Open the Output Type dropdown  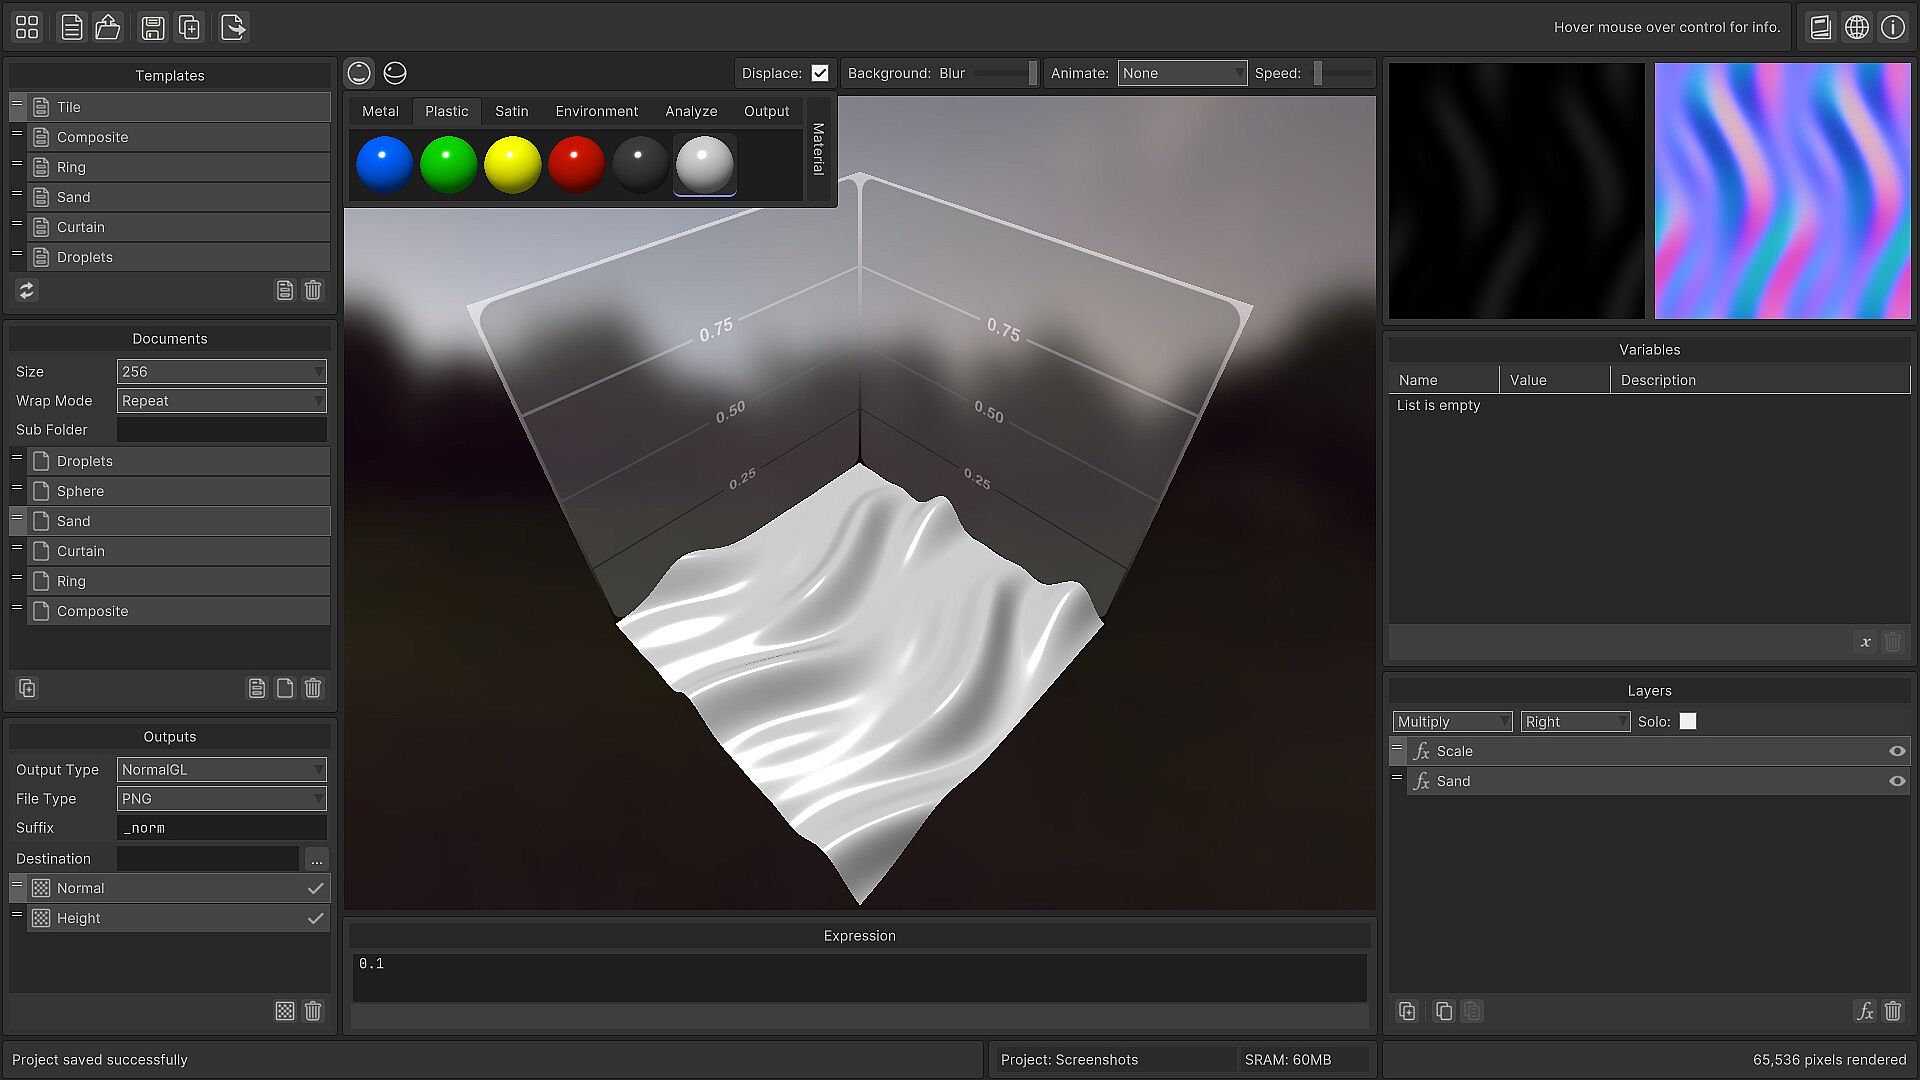pyautogui.click(x=221, y=769)
